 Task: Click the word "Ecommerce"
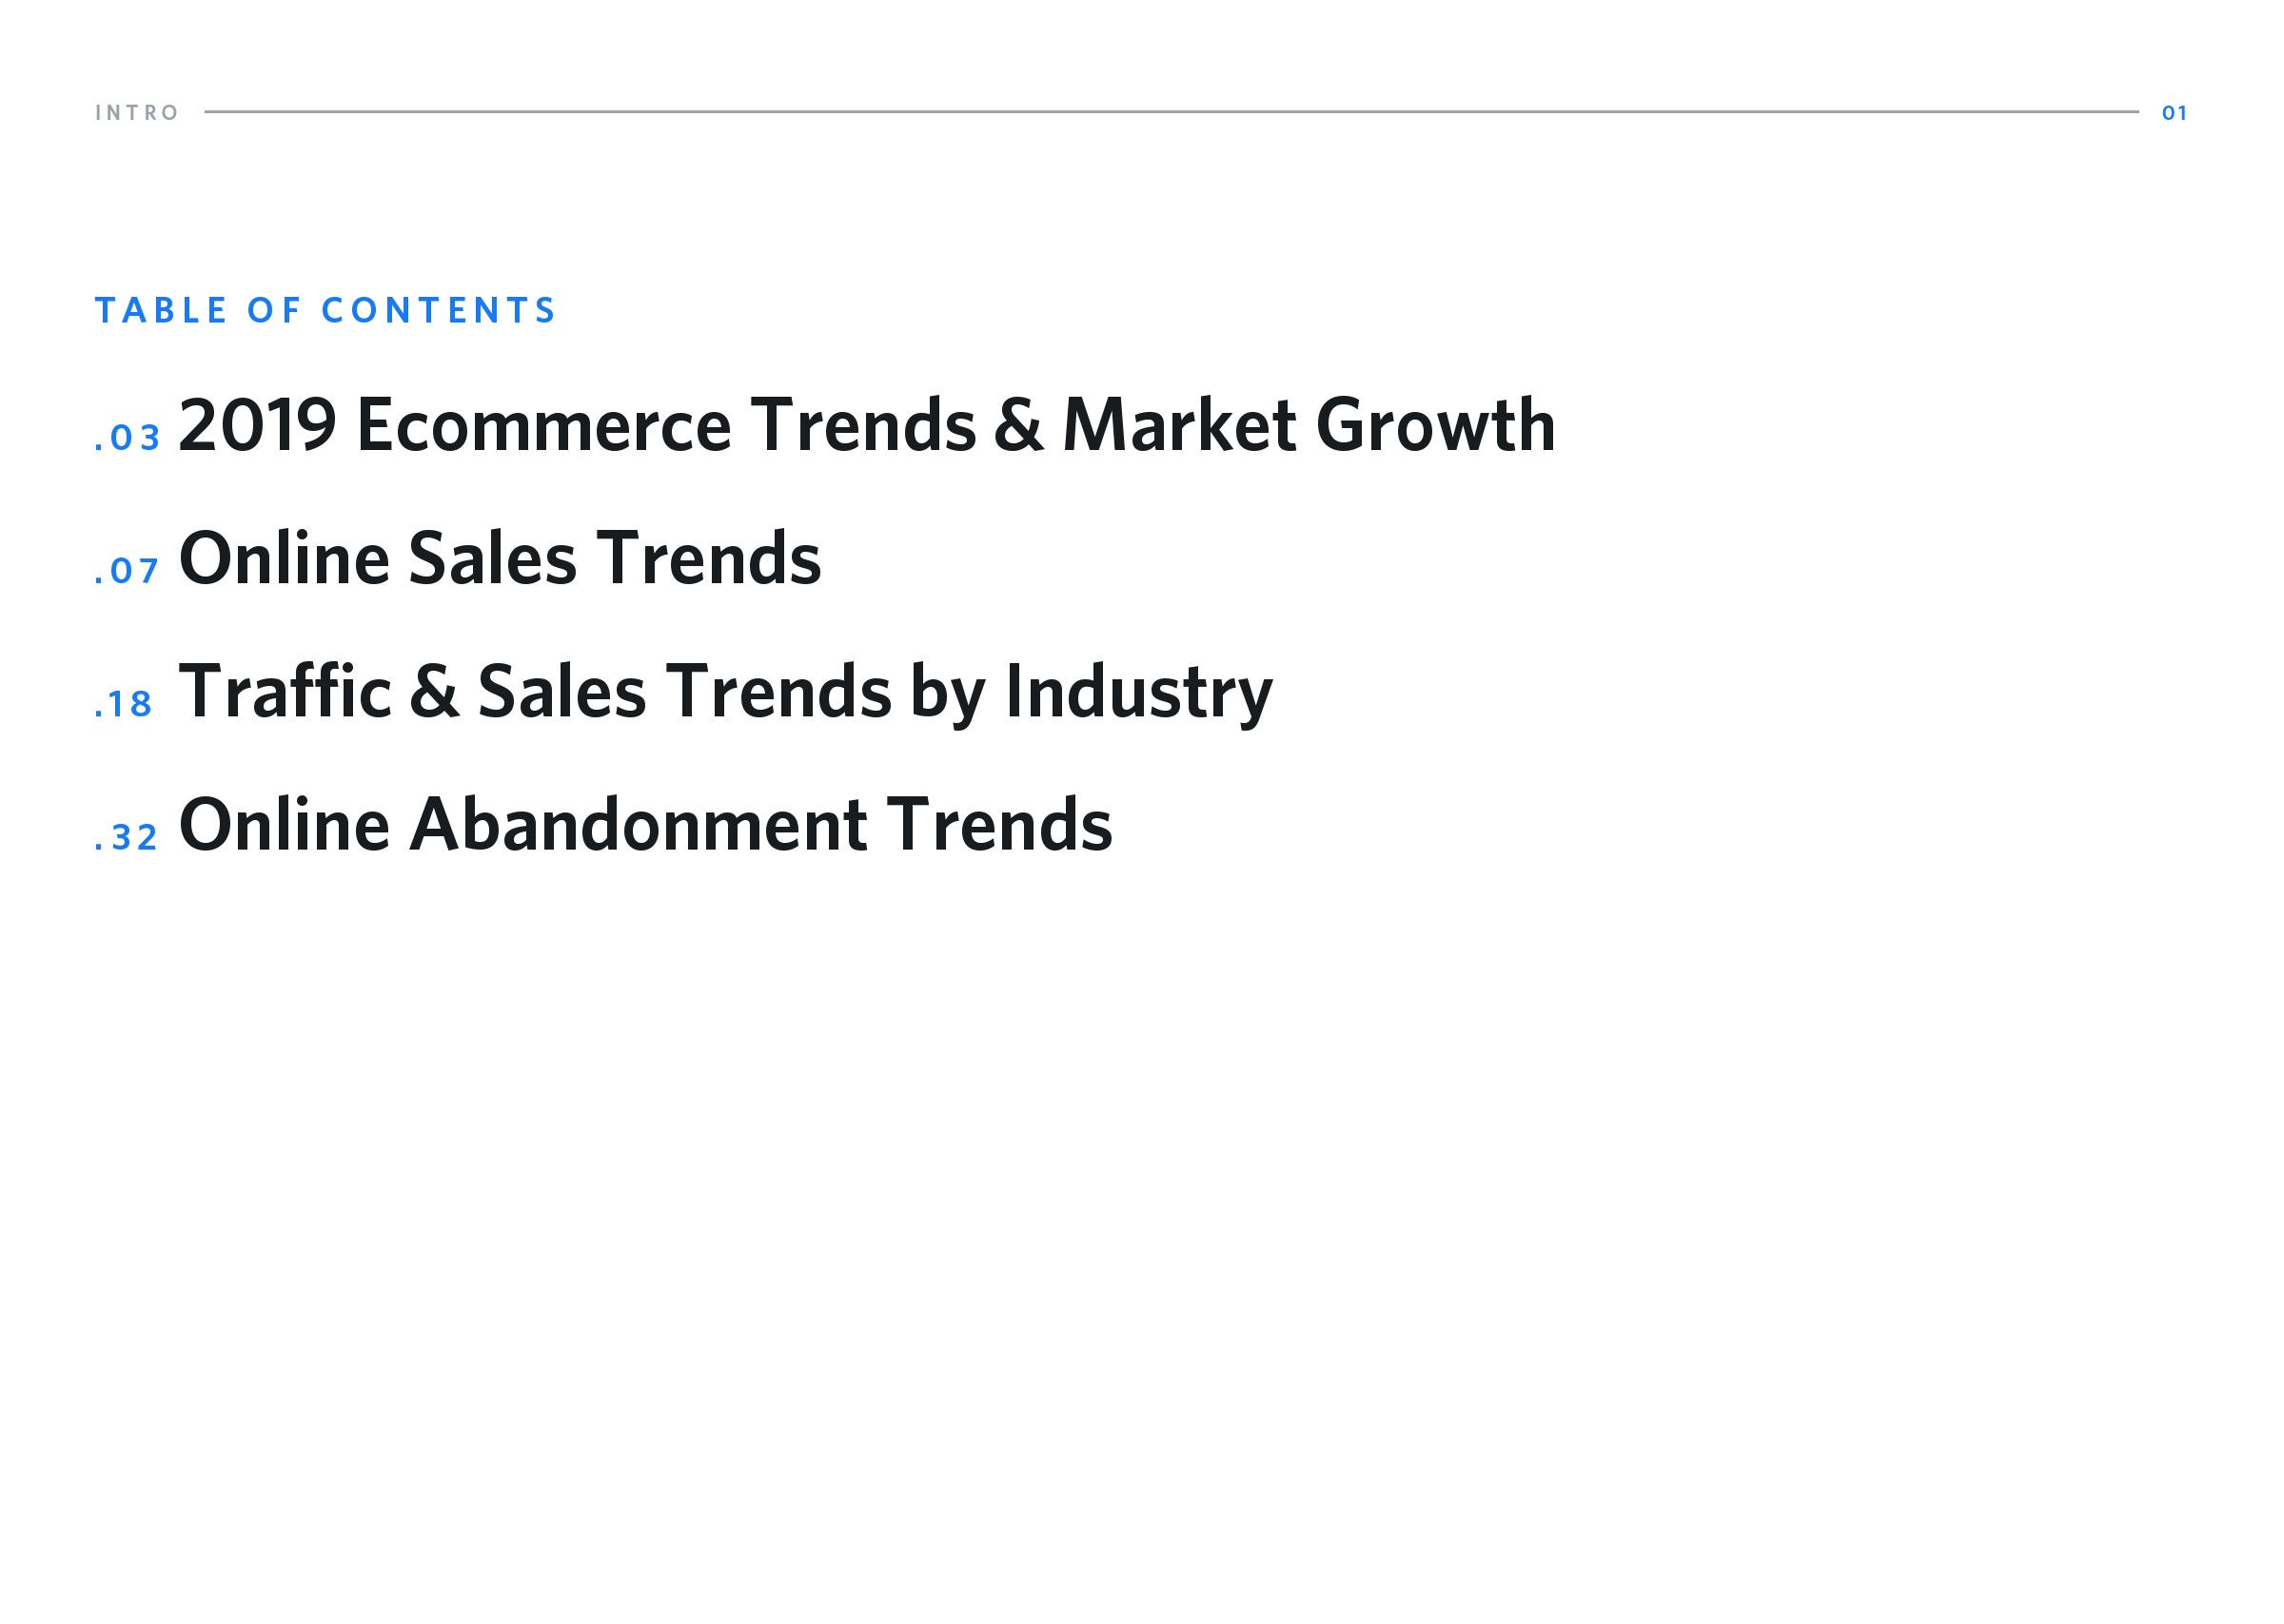(544, 425)
